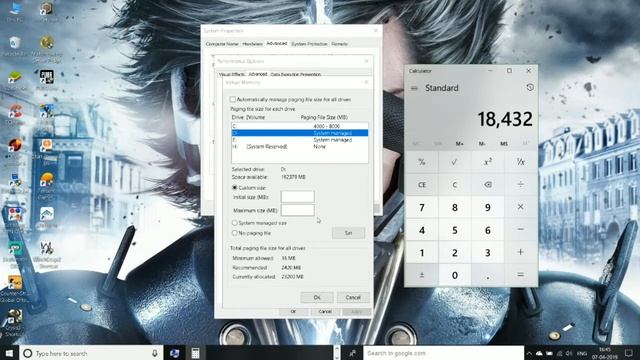This screenshot has width=640, height=360.
Task: Select drive H: System Reserved row
Action: pos(300,147)
